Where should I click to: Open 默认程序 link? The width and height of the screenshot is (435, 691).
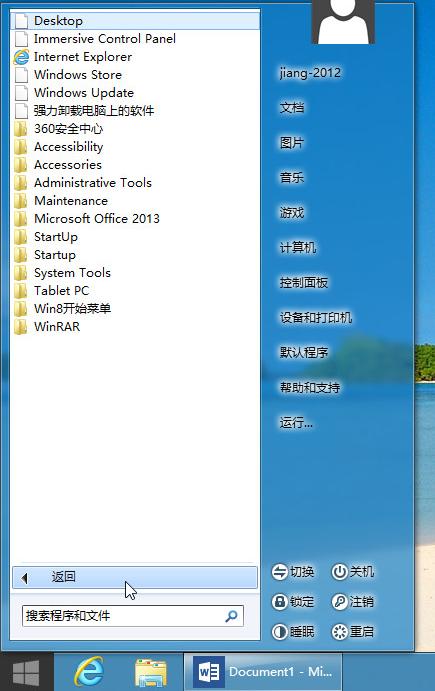(304, 353)
